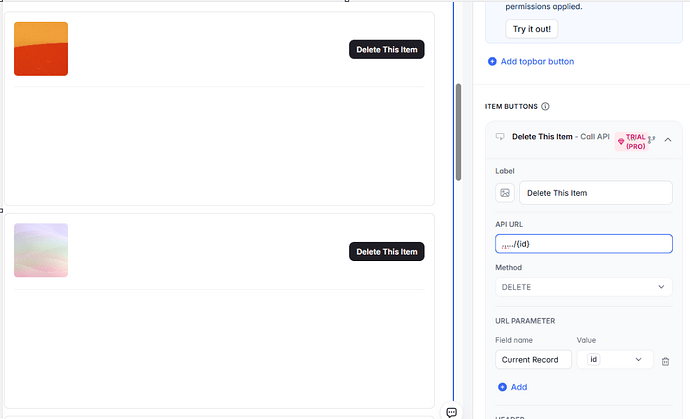Viewport: 690px width, 419px height.
Task: Open the chat feedback bubble icon
Action: click(x=451, y=412)
